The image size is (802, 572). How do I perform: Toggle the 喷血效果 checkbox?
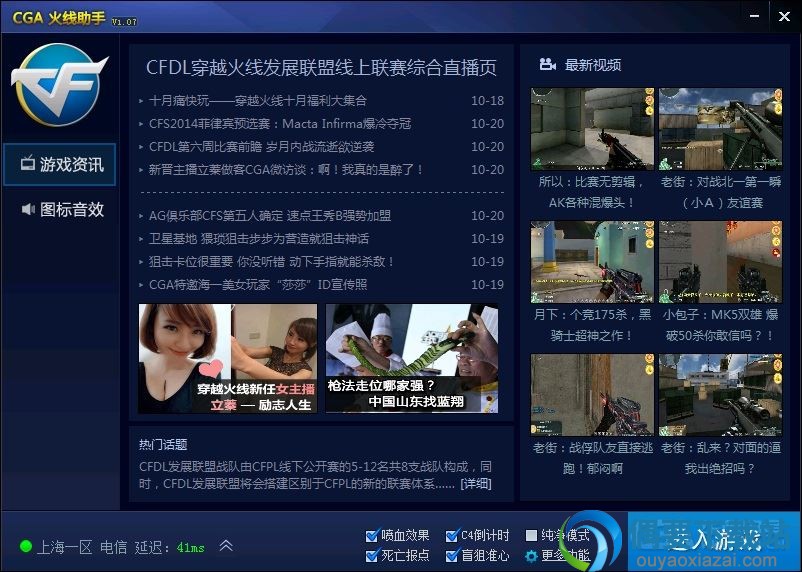[372, 536]
